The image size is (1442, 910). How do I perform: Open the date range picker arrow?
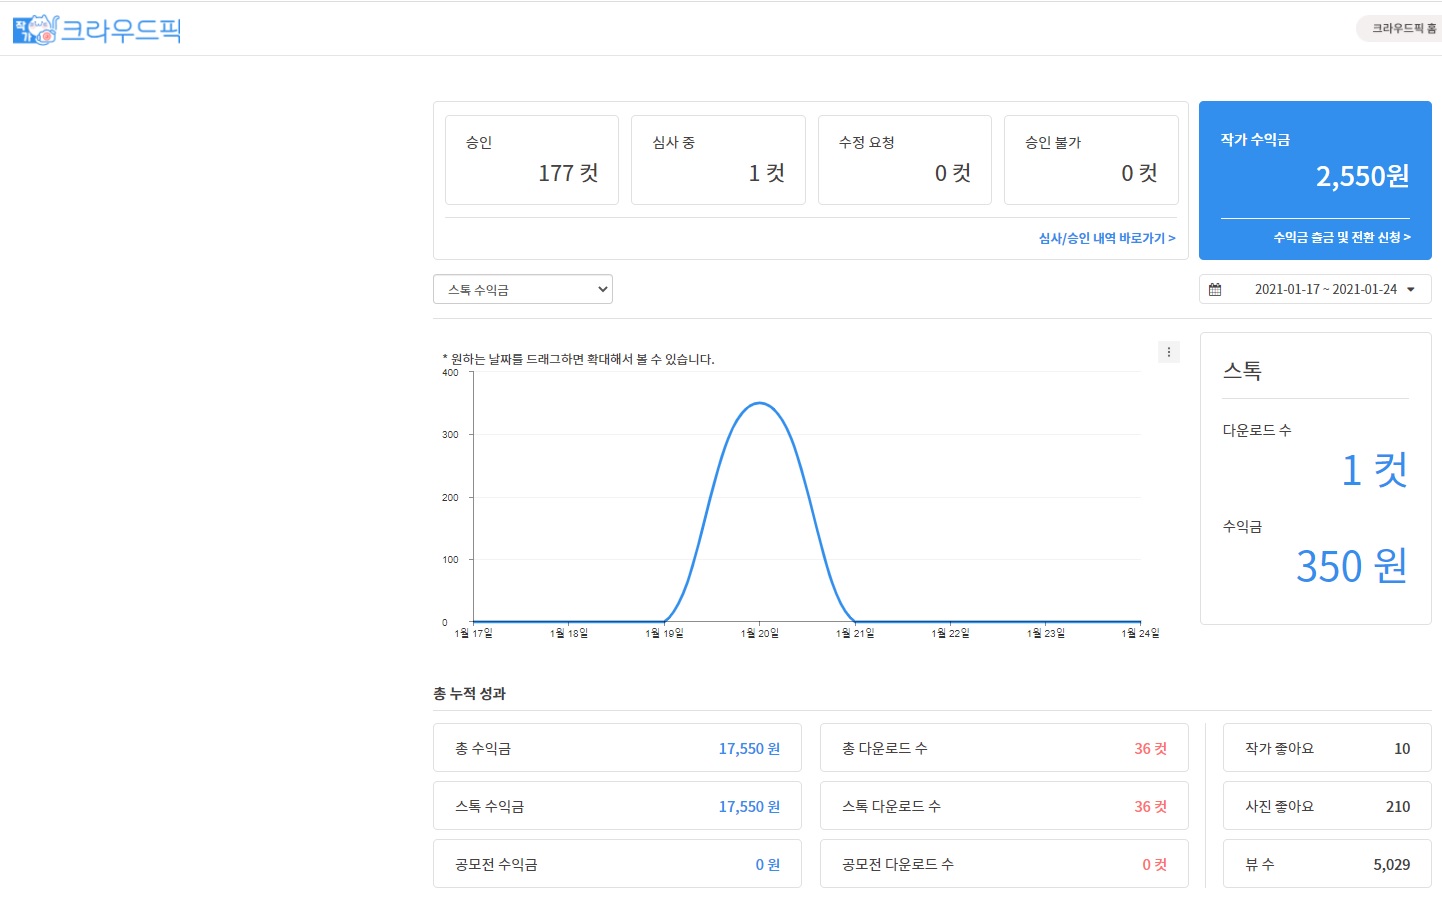[x=1411, y=289]
